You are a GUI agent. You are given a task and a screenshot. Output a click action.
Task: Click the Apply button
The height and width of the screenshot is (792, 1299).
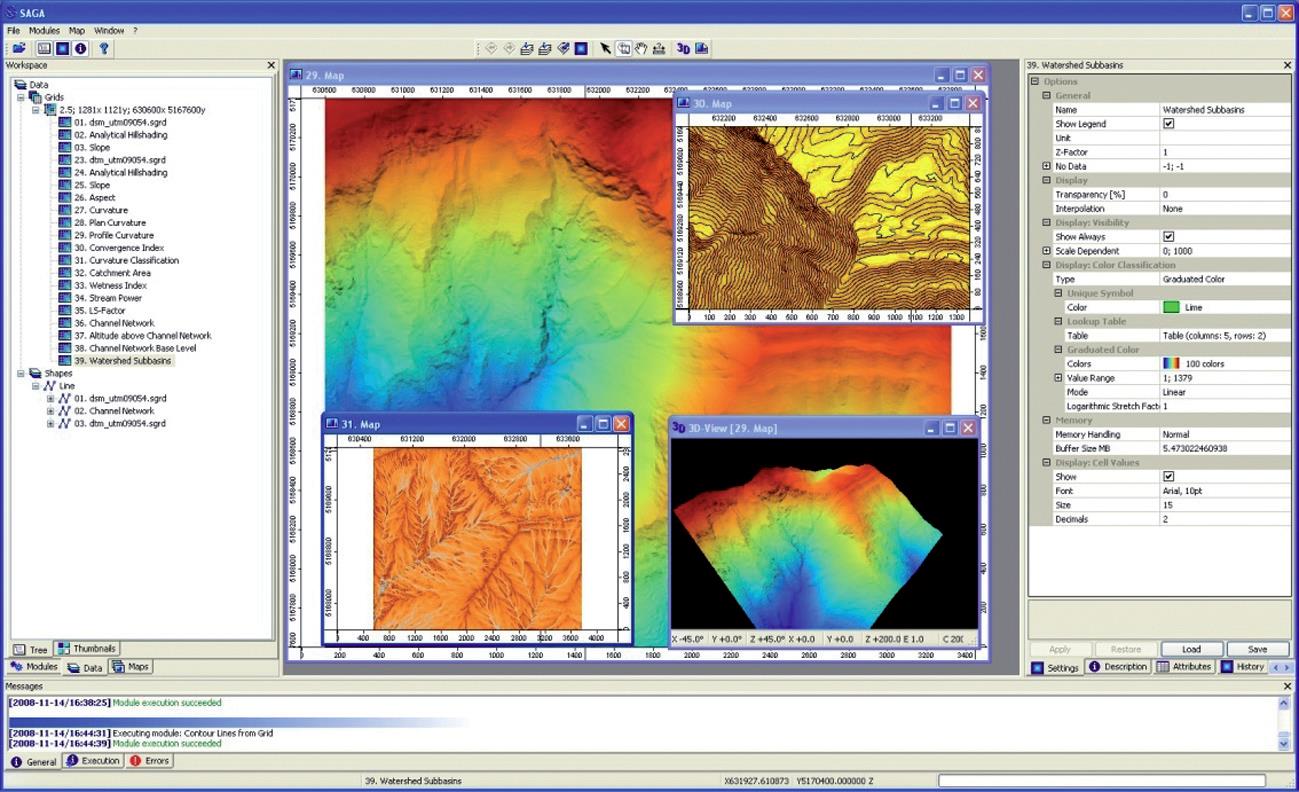tap(1060, 649)
